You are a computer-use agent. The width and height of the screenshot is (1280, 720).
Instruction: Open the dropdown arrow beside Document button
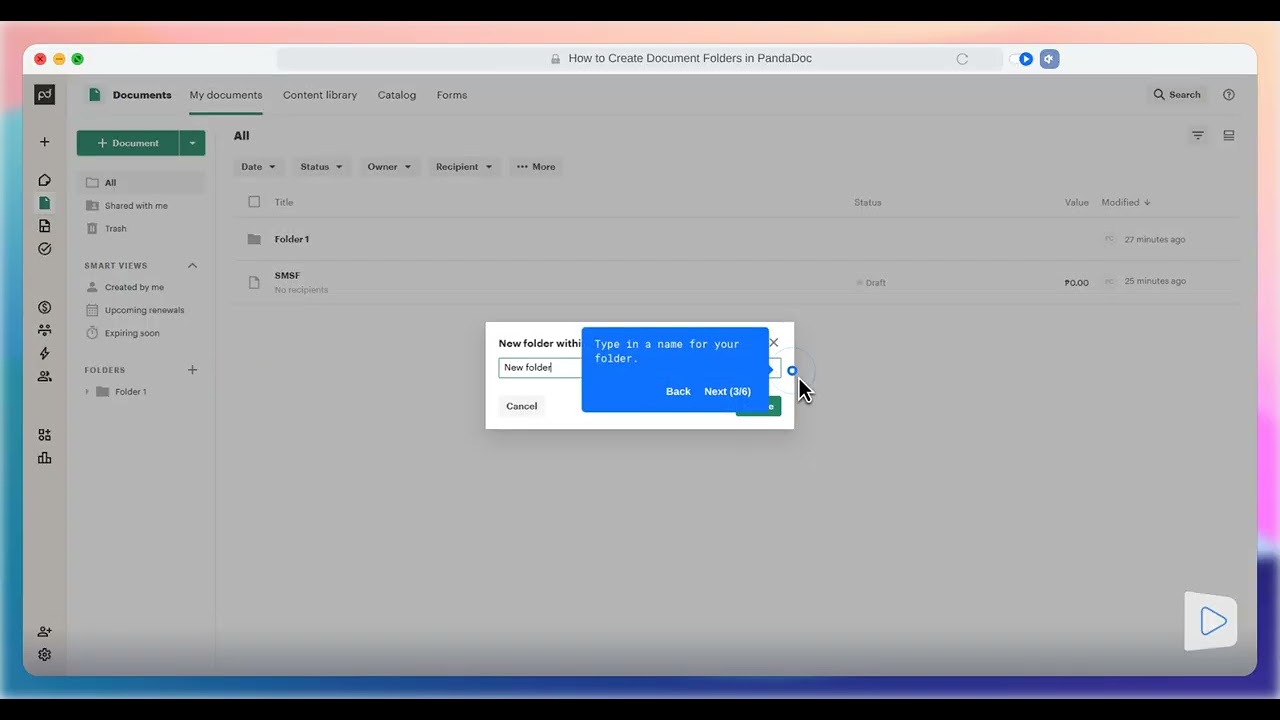coord(193,143)
